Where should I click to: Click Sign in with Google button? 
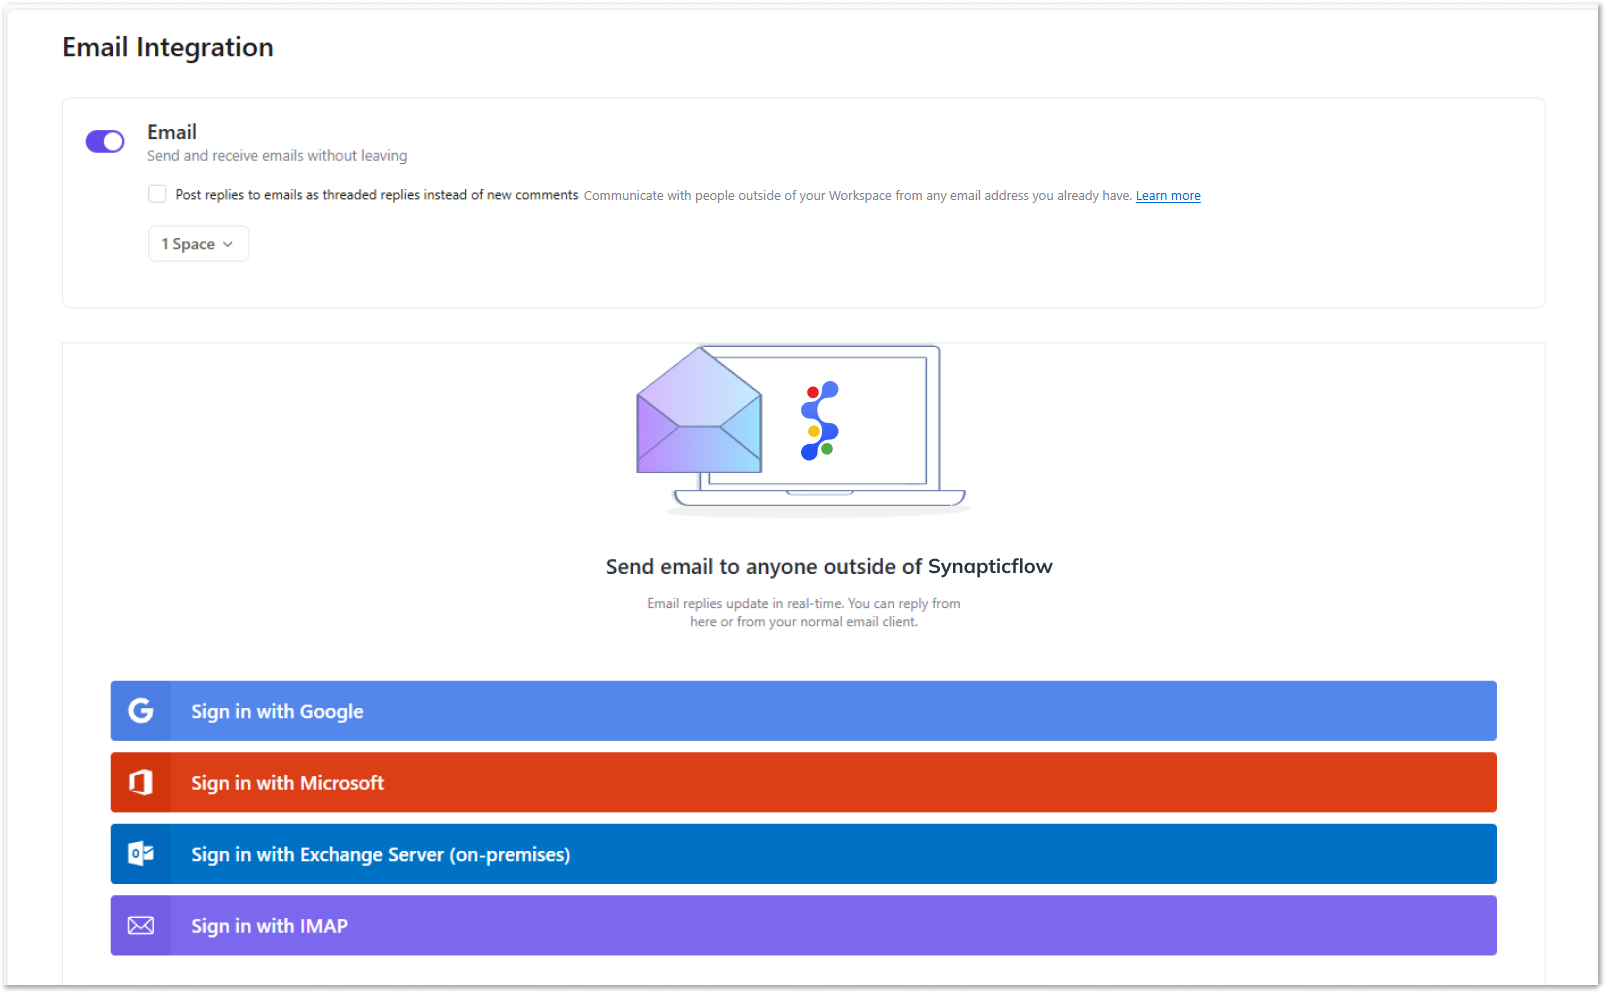point(803,711)
